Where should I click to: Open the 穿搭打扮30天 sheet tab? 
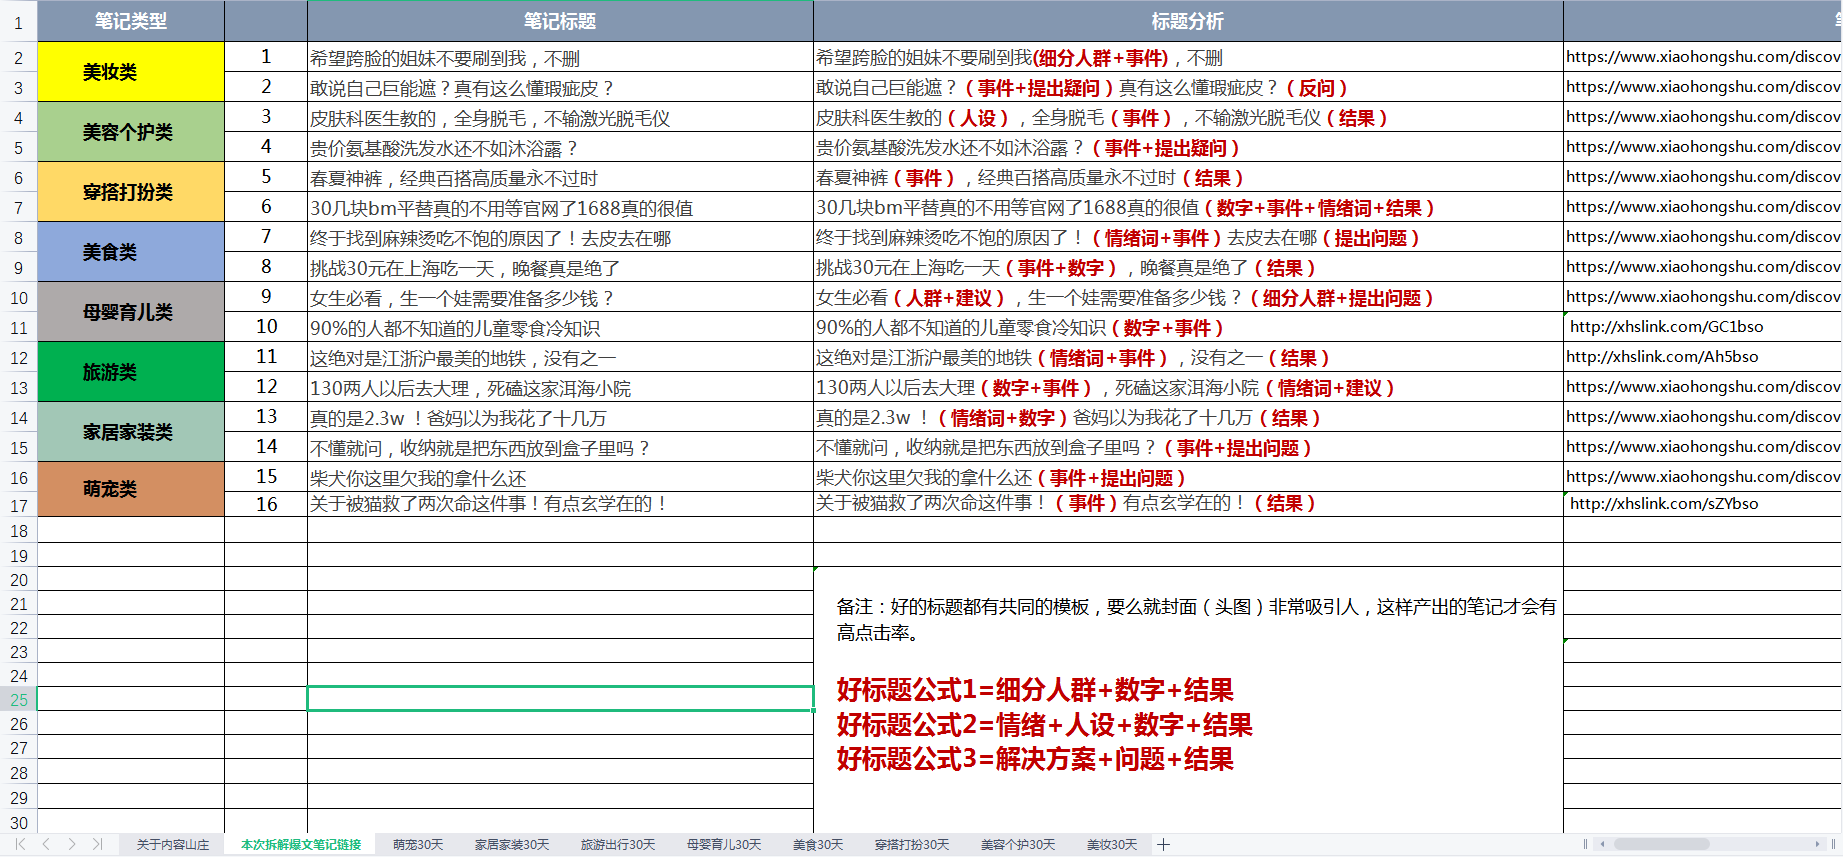[912, 845]
